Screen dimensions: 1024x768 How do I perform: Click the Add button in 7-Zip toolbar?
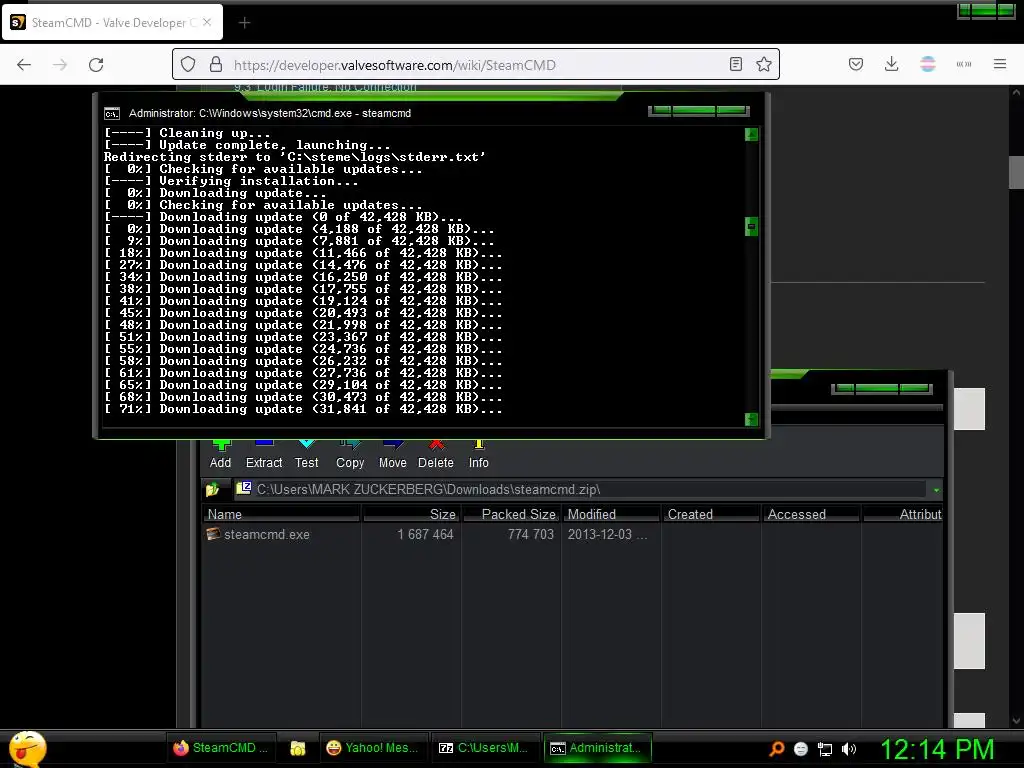(x=220, y=455)
